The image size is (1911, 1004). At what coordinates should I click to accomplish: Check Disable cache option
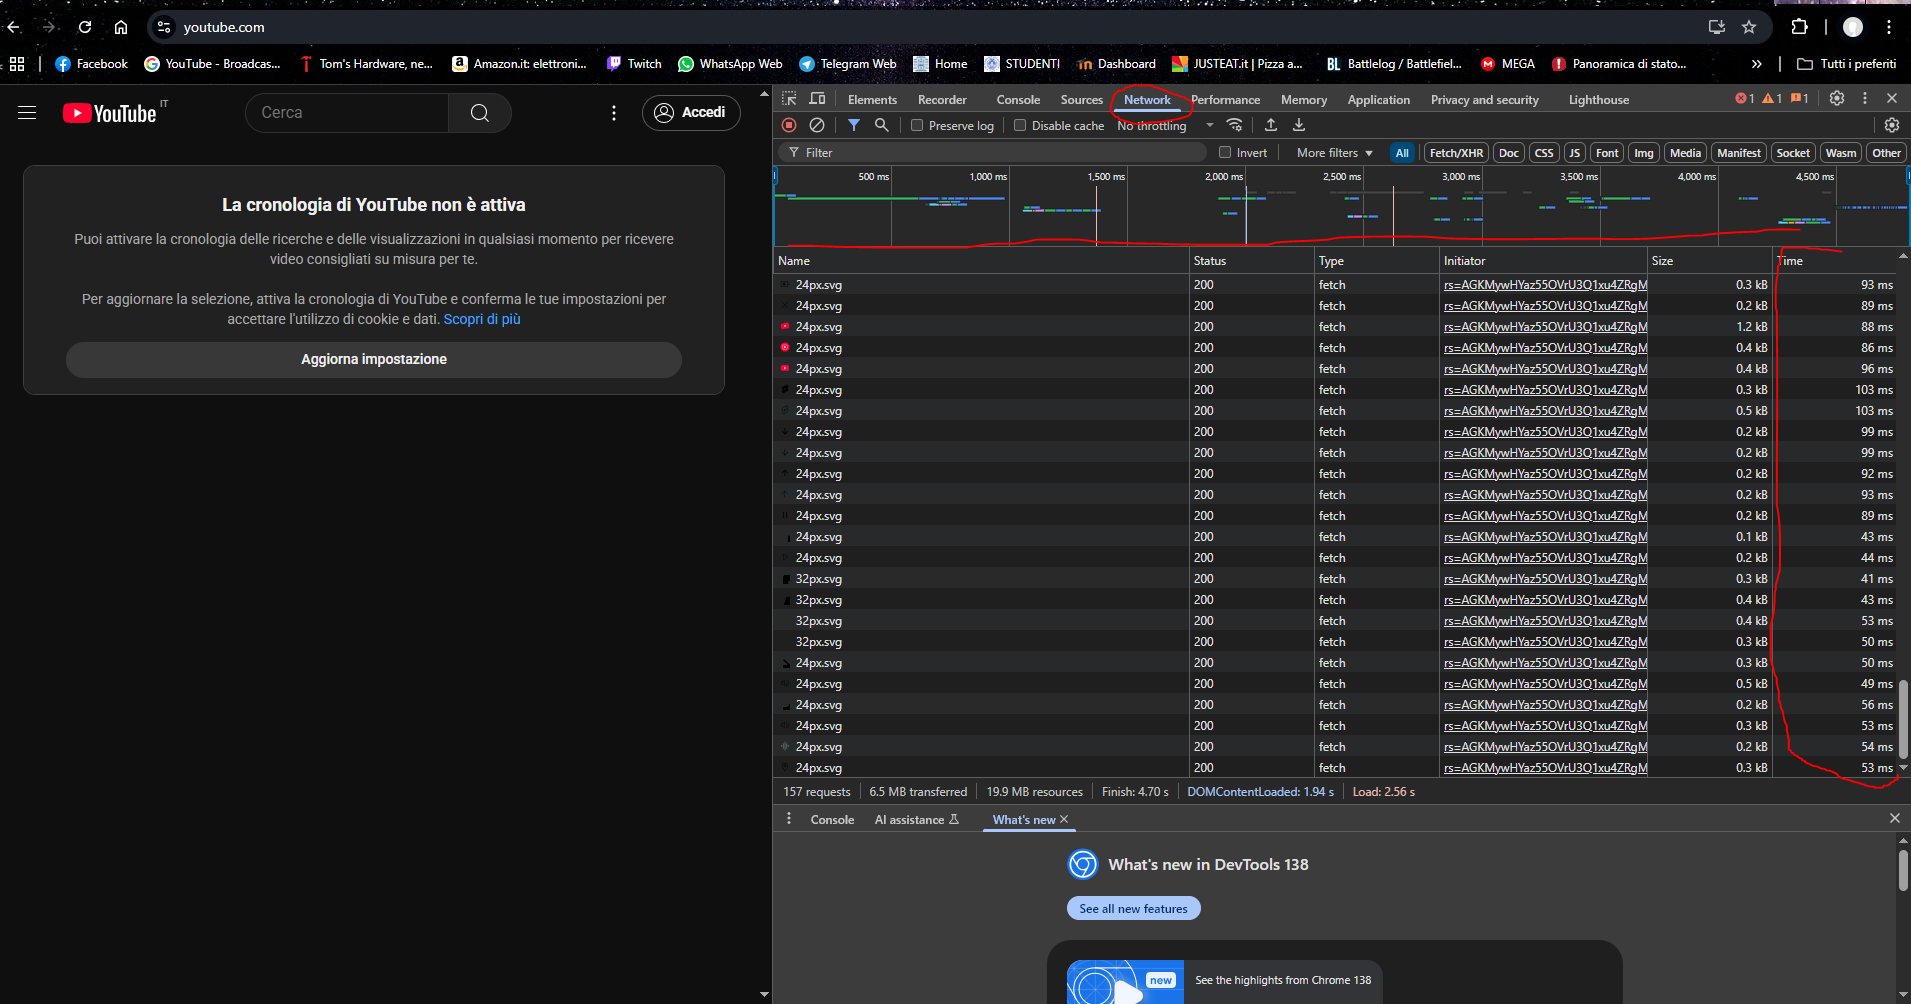1020,126
